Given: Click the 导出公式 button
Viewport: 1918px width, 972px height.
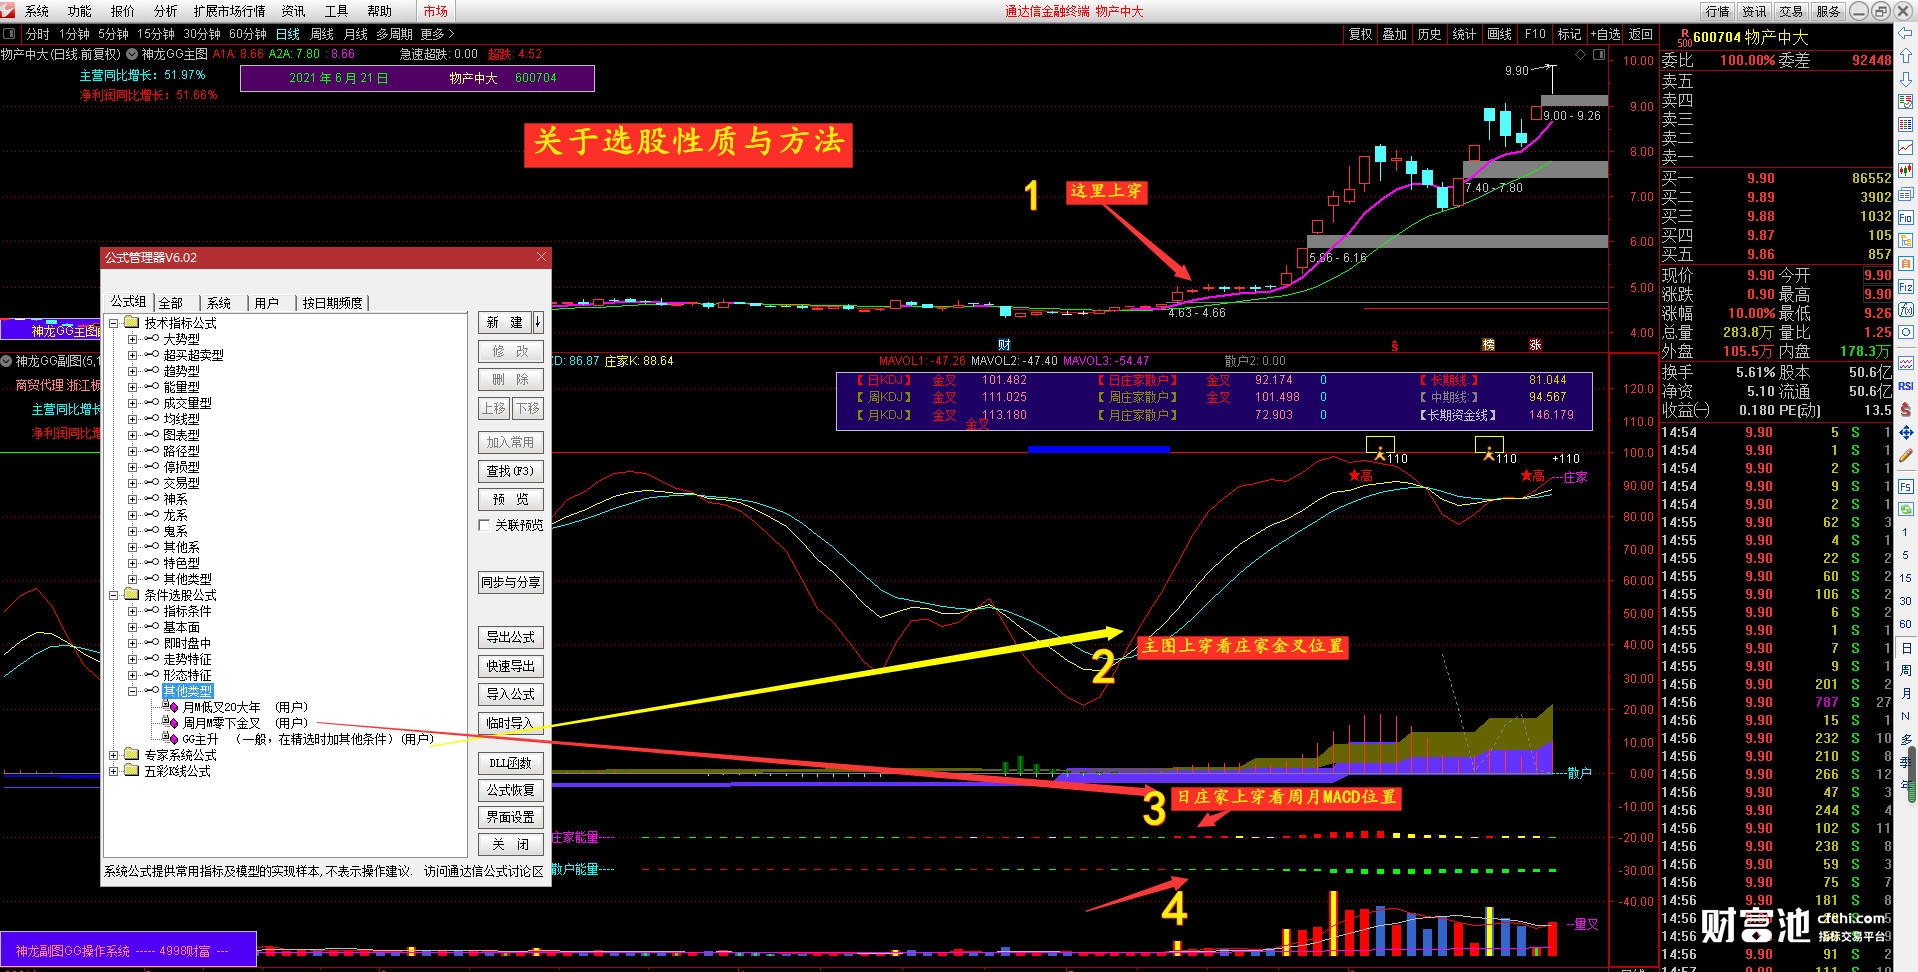Looking at the screenshot, I should (x=511, y=637).
